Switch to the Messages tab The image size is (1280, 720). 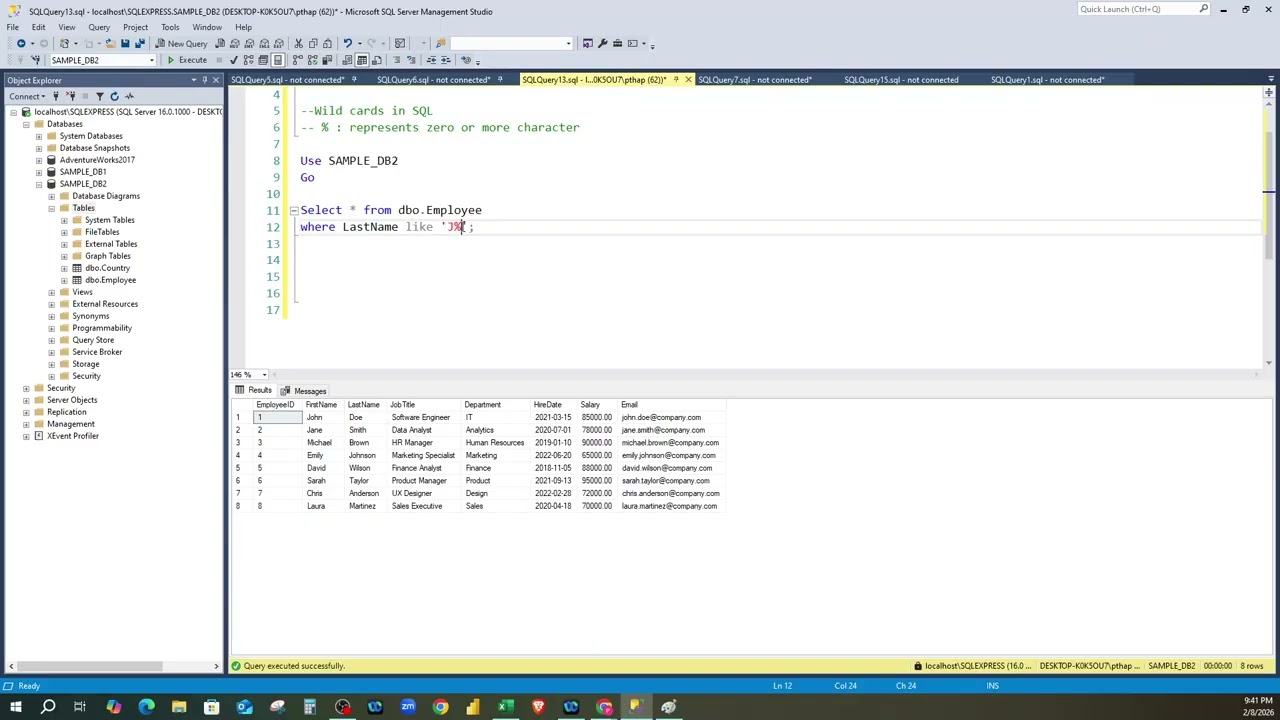click(x=304, y=391)
